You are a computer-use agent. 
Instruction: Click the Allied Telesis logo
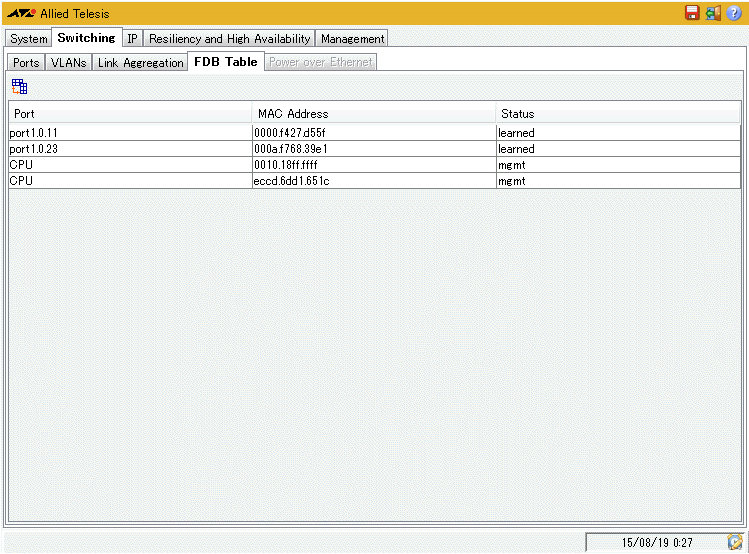(21, 14)
